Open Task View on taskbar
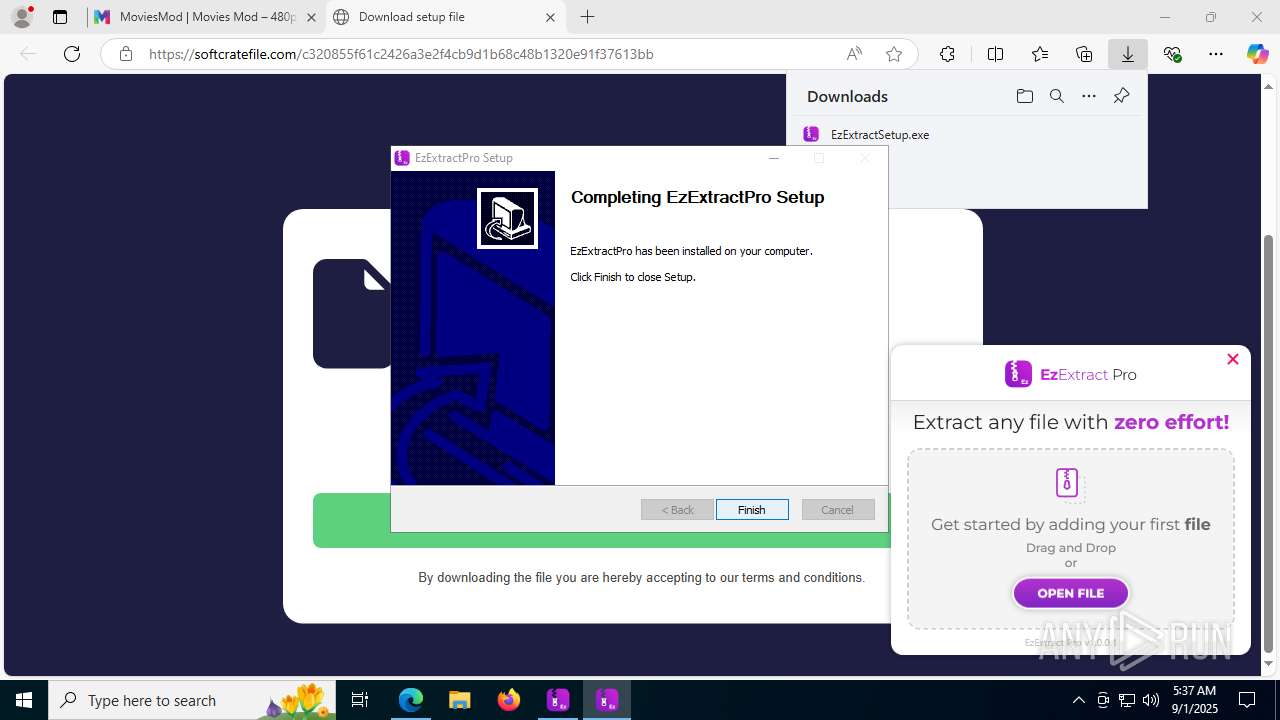This screenshot has width=1280, height=720. click(x=360, y=700)
